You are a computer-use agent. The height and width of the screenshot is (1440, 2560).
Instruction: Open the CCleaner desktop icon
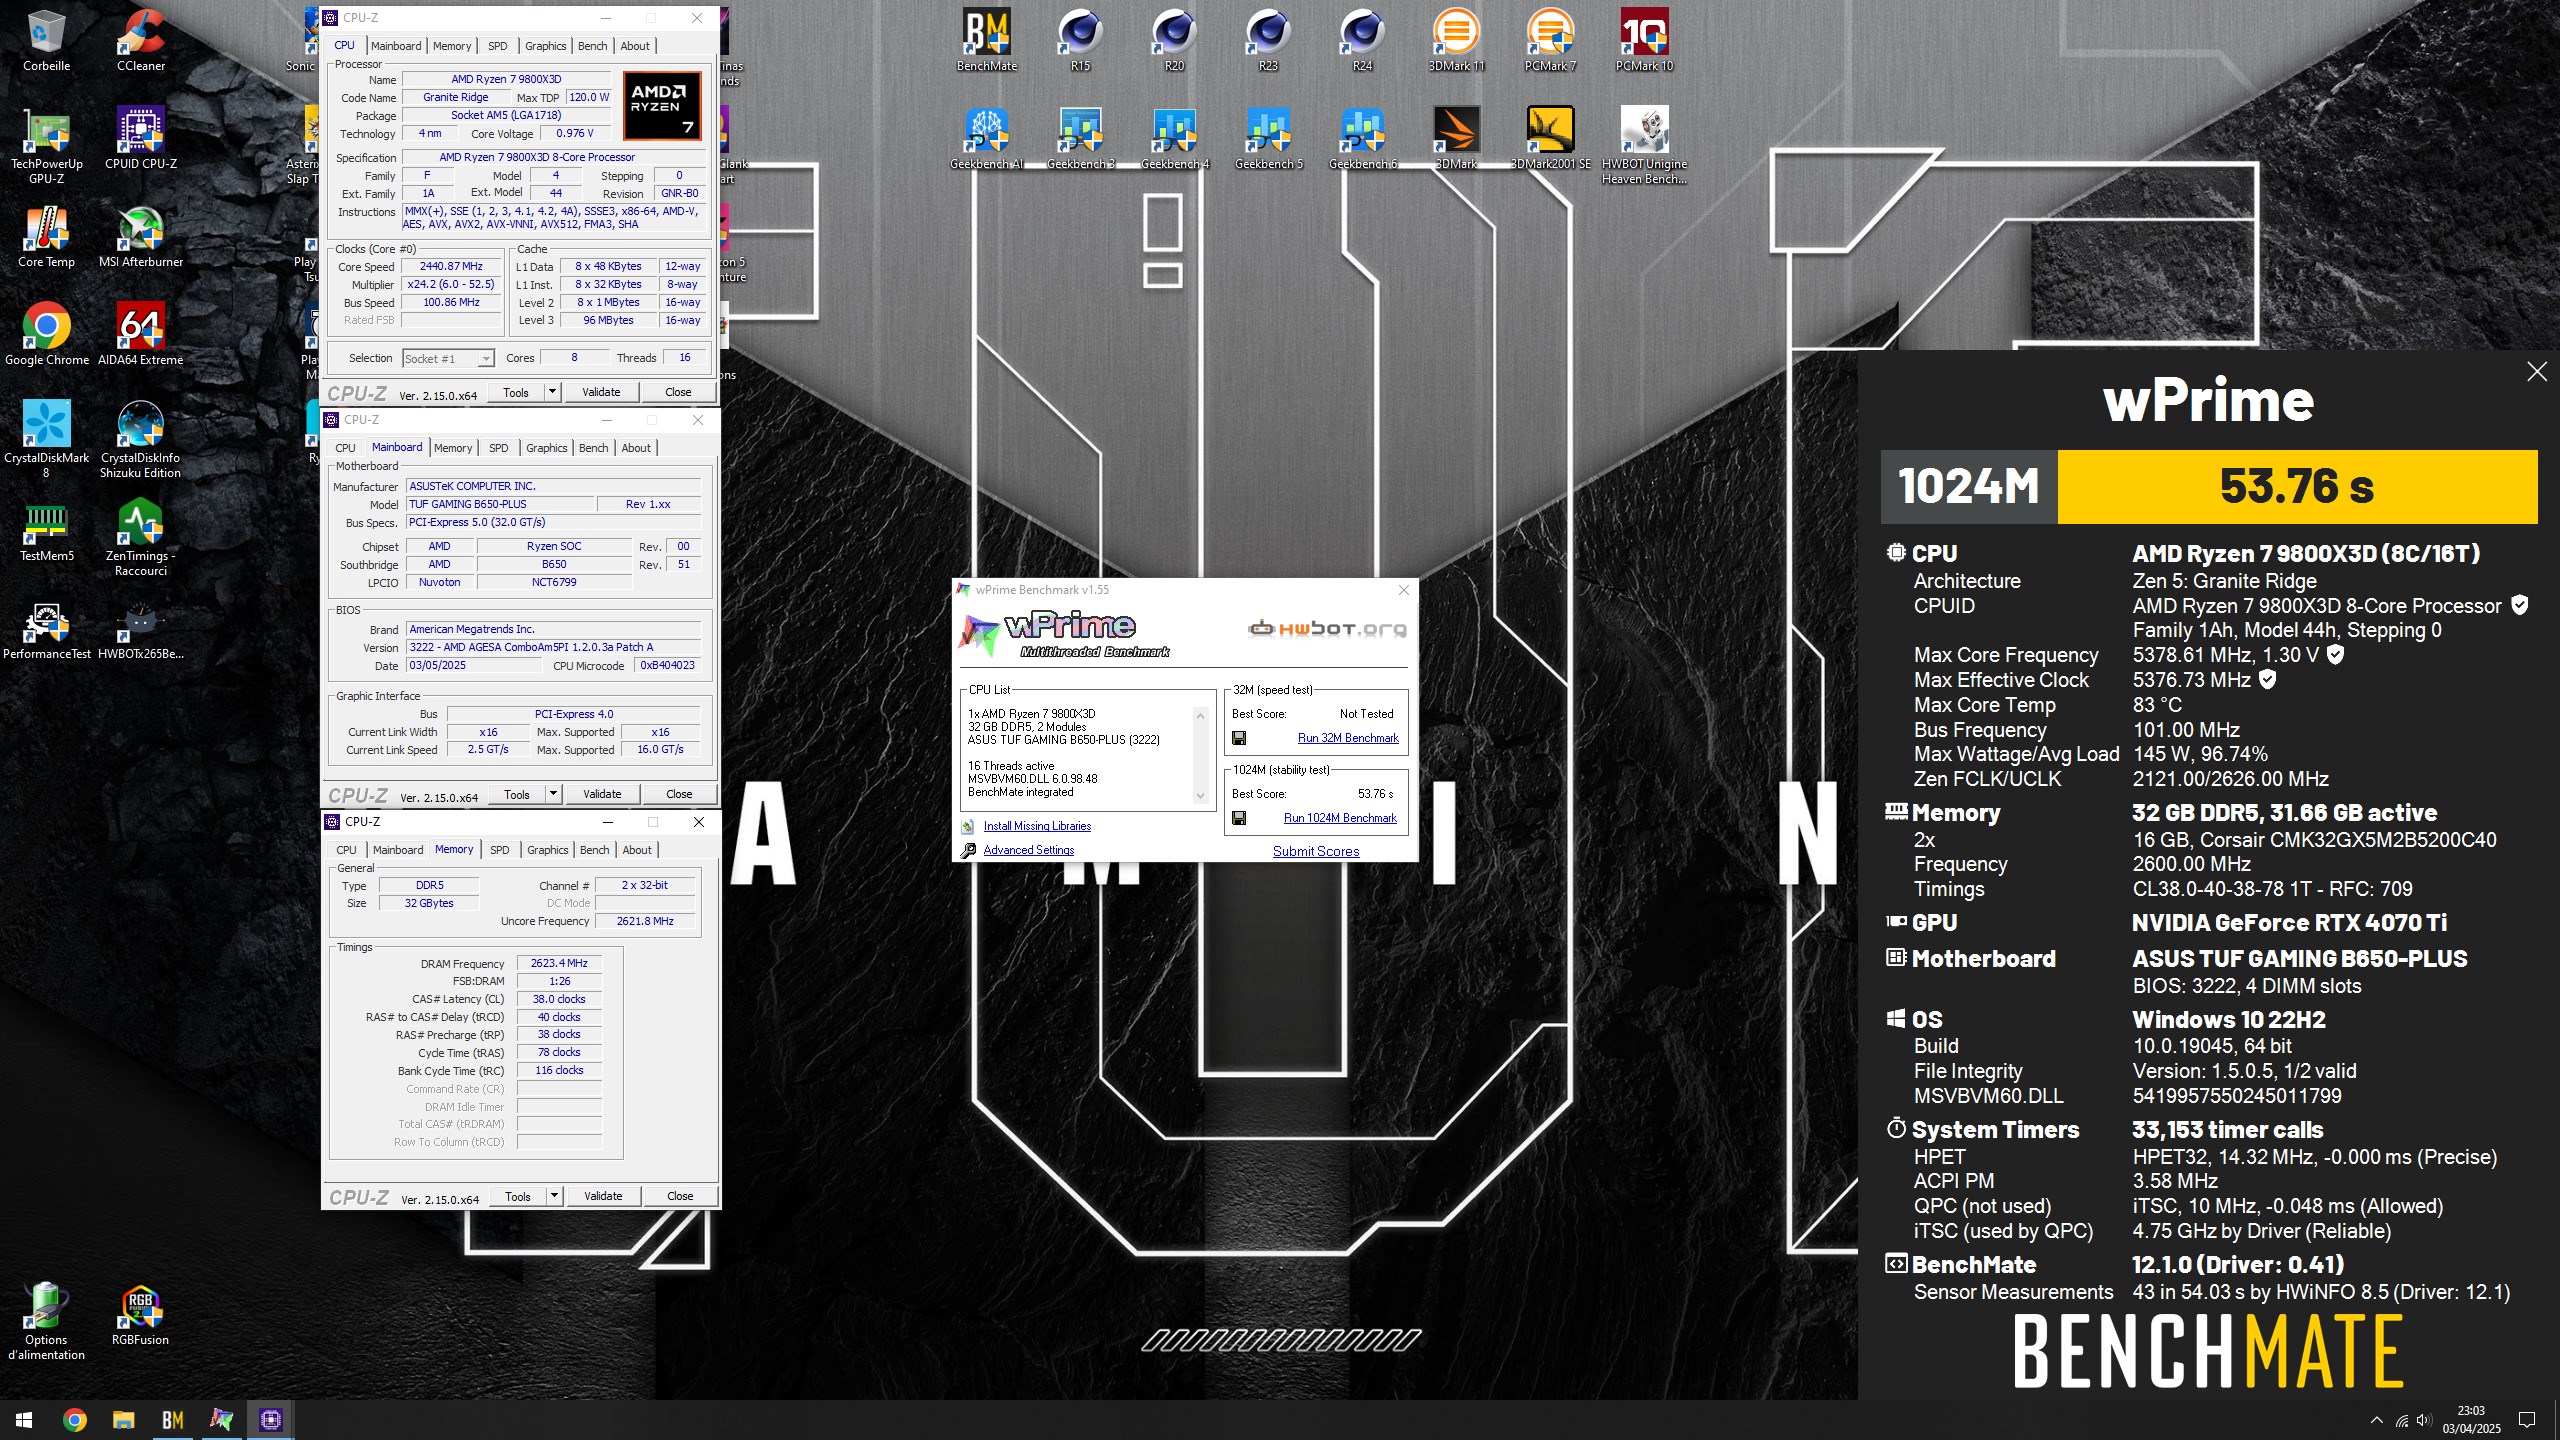coord(141,40)
